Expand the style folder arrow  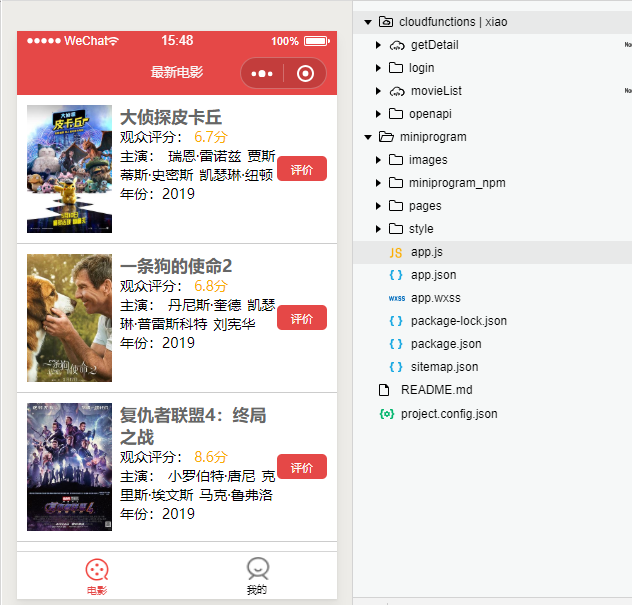point(378,229)
